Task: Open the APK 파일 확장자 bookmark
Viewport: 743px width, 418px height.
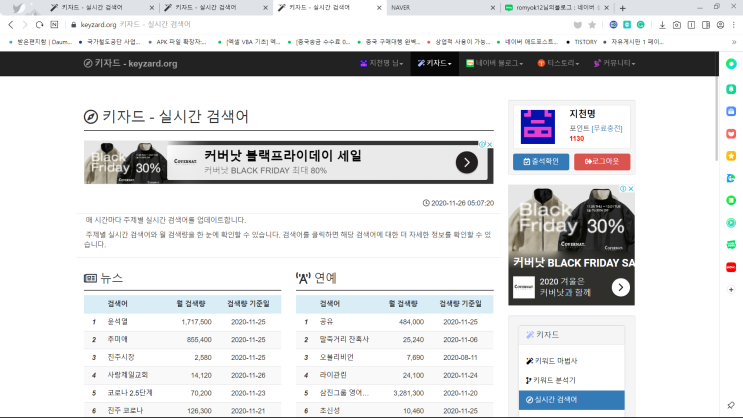Action: (x=177, y=42)
